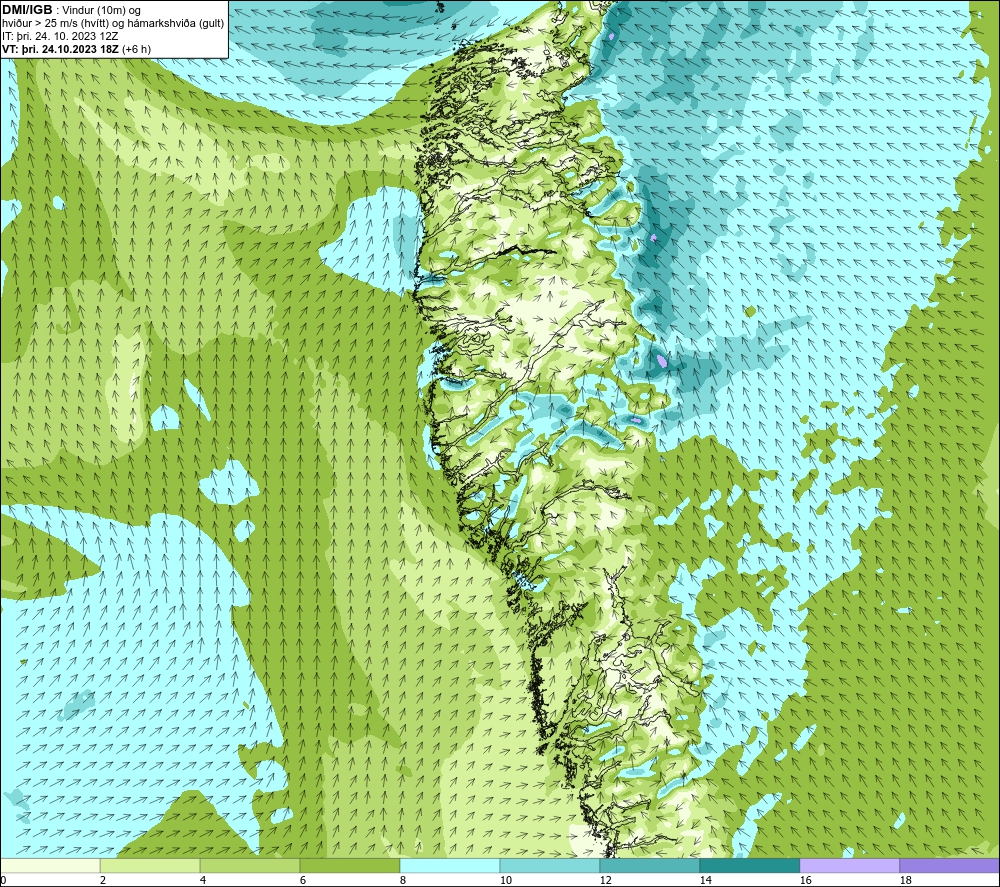Click the lavender 16–18 m/s legend swatch
This screenshot has height=887, width=1000.
(x=849, y=865)
